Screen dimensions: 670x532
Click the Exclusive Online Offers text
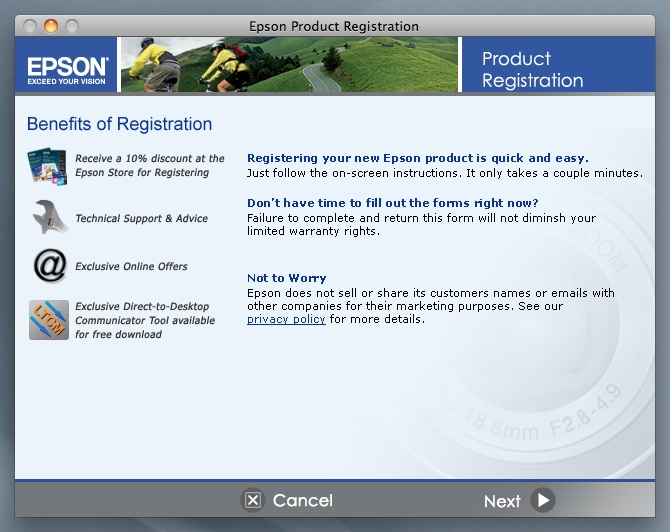(x=131, y=267)
